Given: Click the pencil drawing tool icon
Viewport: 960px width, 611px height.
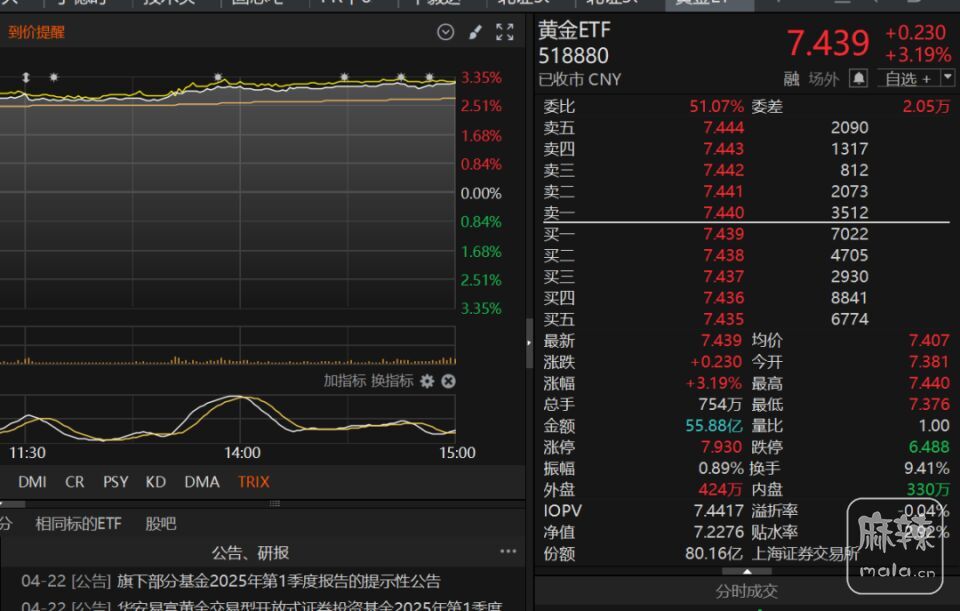Looking at the screenshot, I should pyautogui.click(x=475, y=32).
